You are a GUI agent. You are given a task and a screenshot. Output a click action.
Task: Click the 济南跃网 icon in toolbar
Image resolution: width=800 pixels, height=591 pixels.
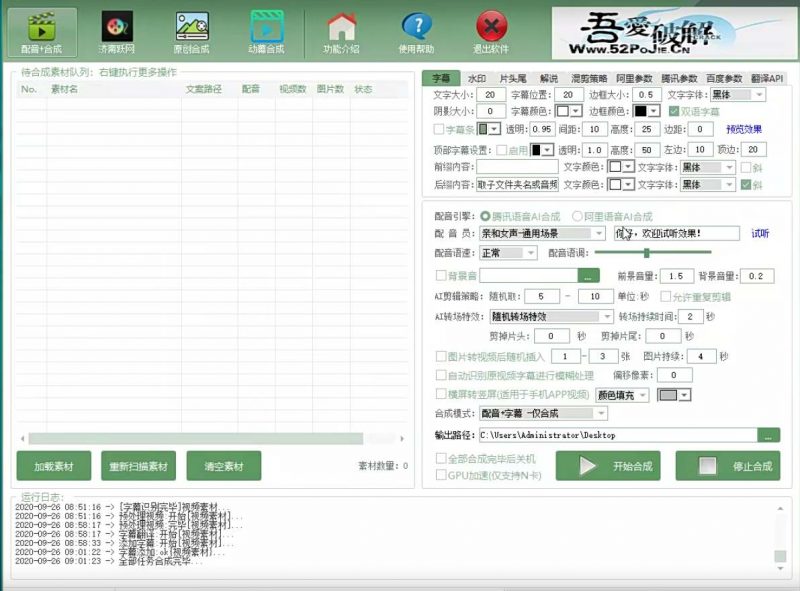point(117,27)
